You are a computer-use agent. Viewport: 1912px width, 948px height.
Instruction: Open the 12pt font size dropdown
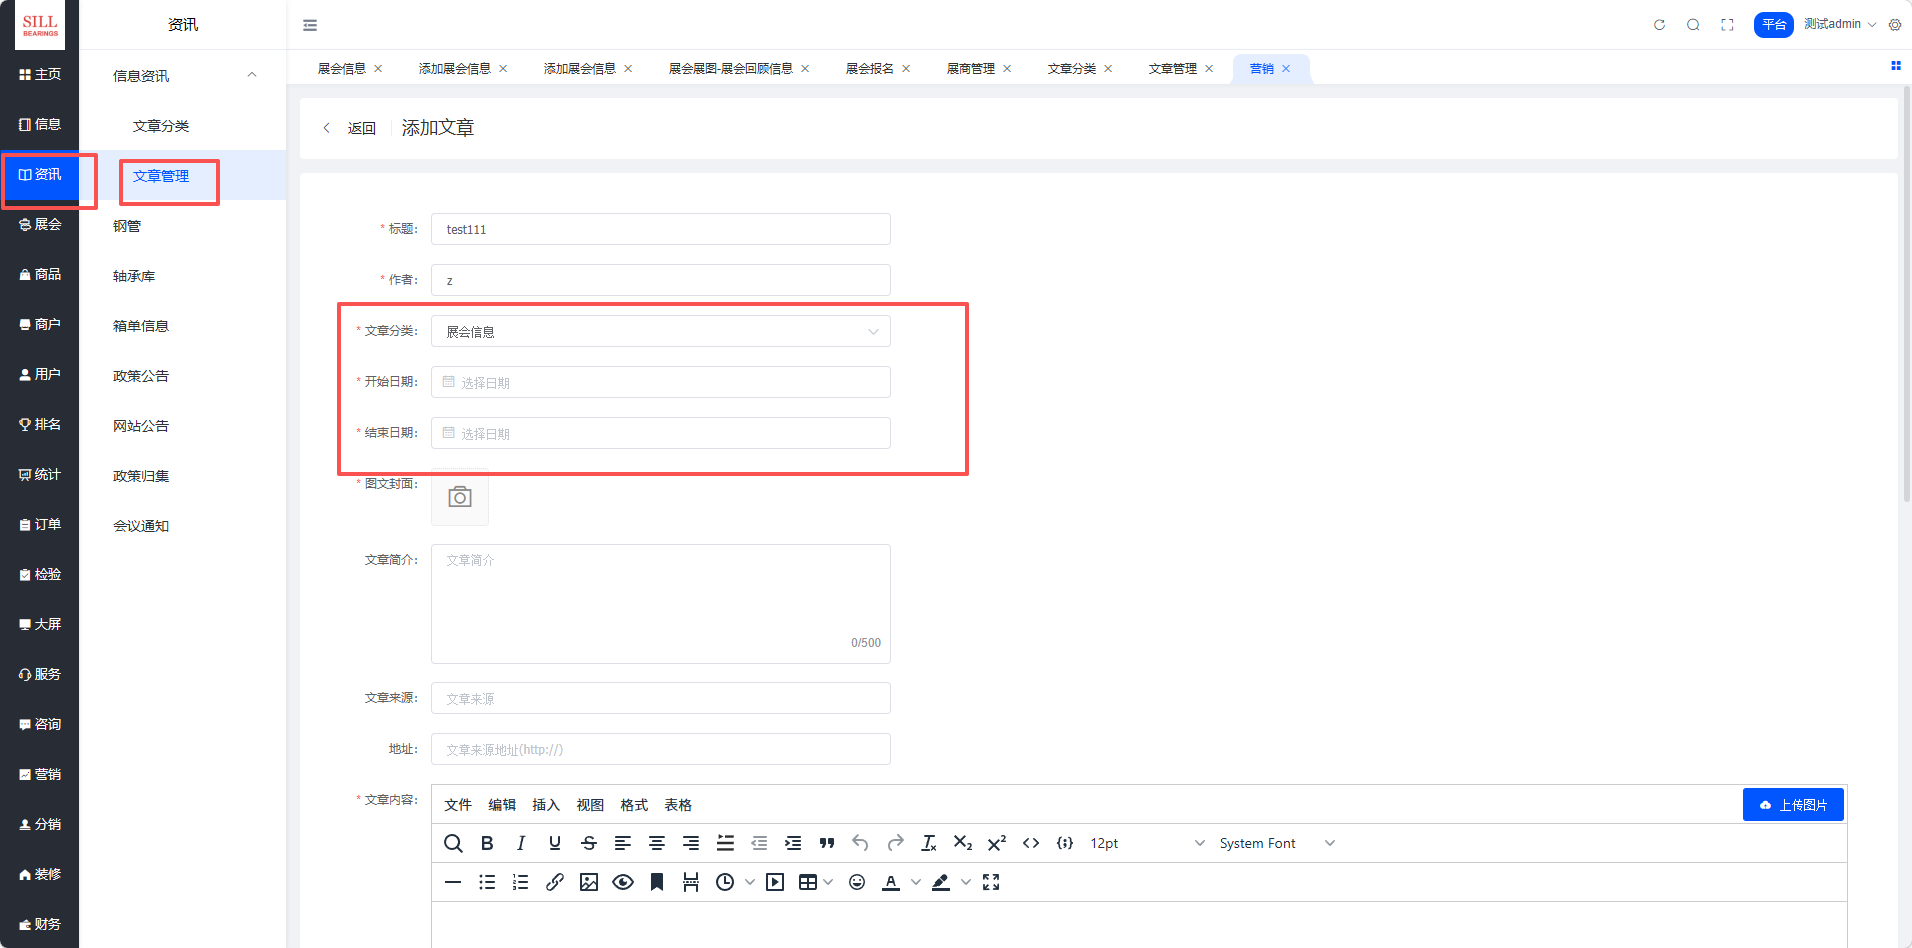pyautogui.click(x=1147, y=843)
